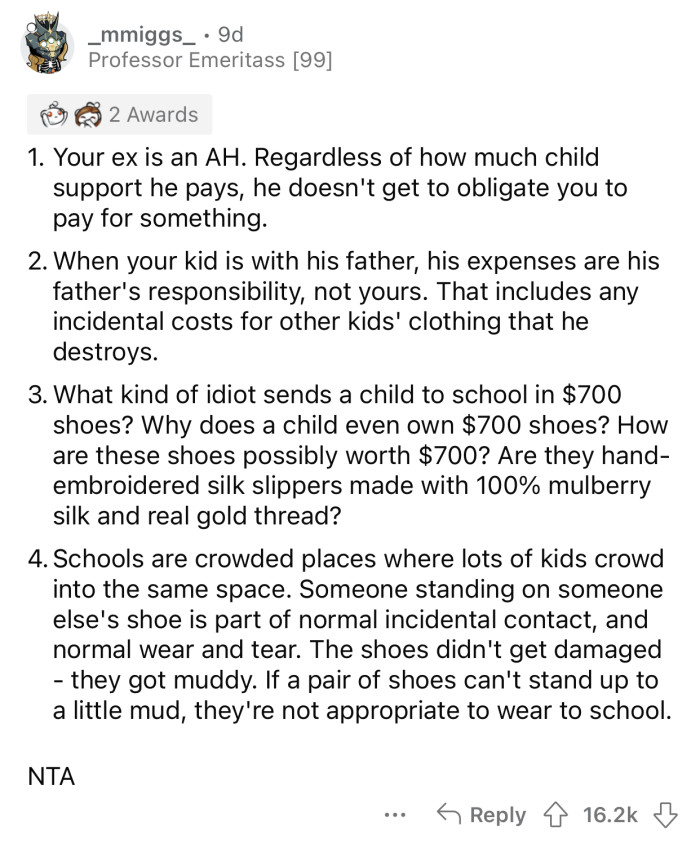Open the three-dot more options menu
This screenshot has width=700, height=843.
tap(395, 813)
